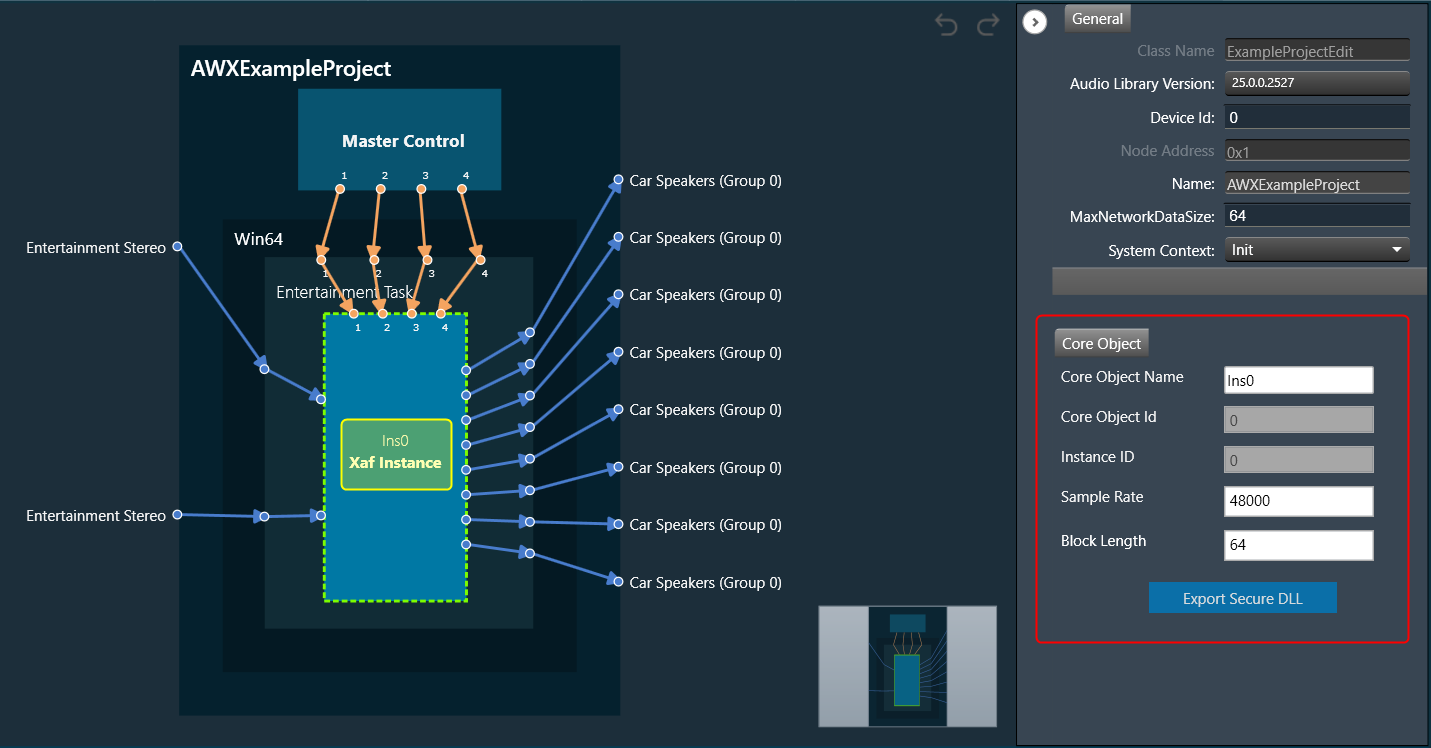Open the Core Object tab

1101,343
